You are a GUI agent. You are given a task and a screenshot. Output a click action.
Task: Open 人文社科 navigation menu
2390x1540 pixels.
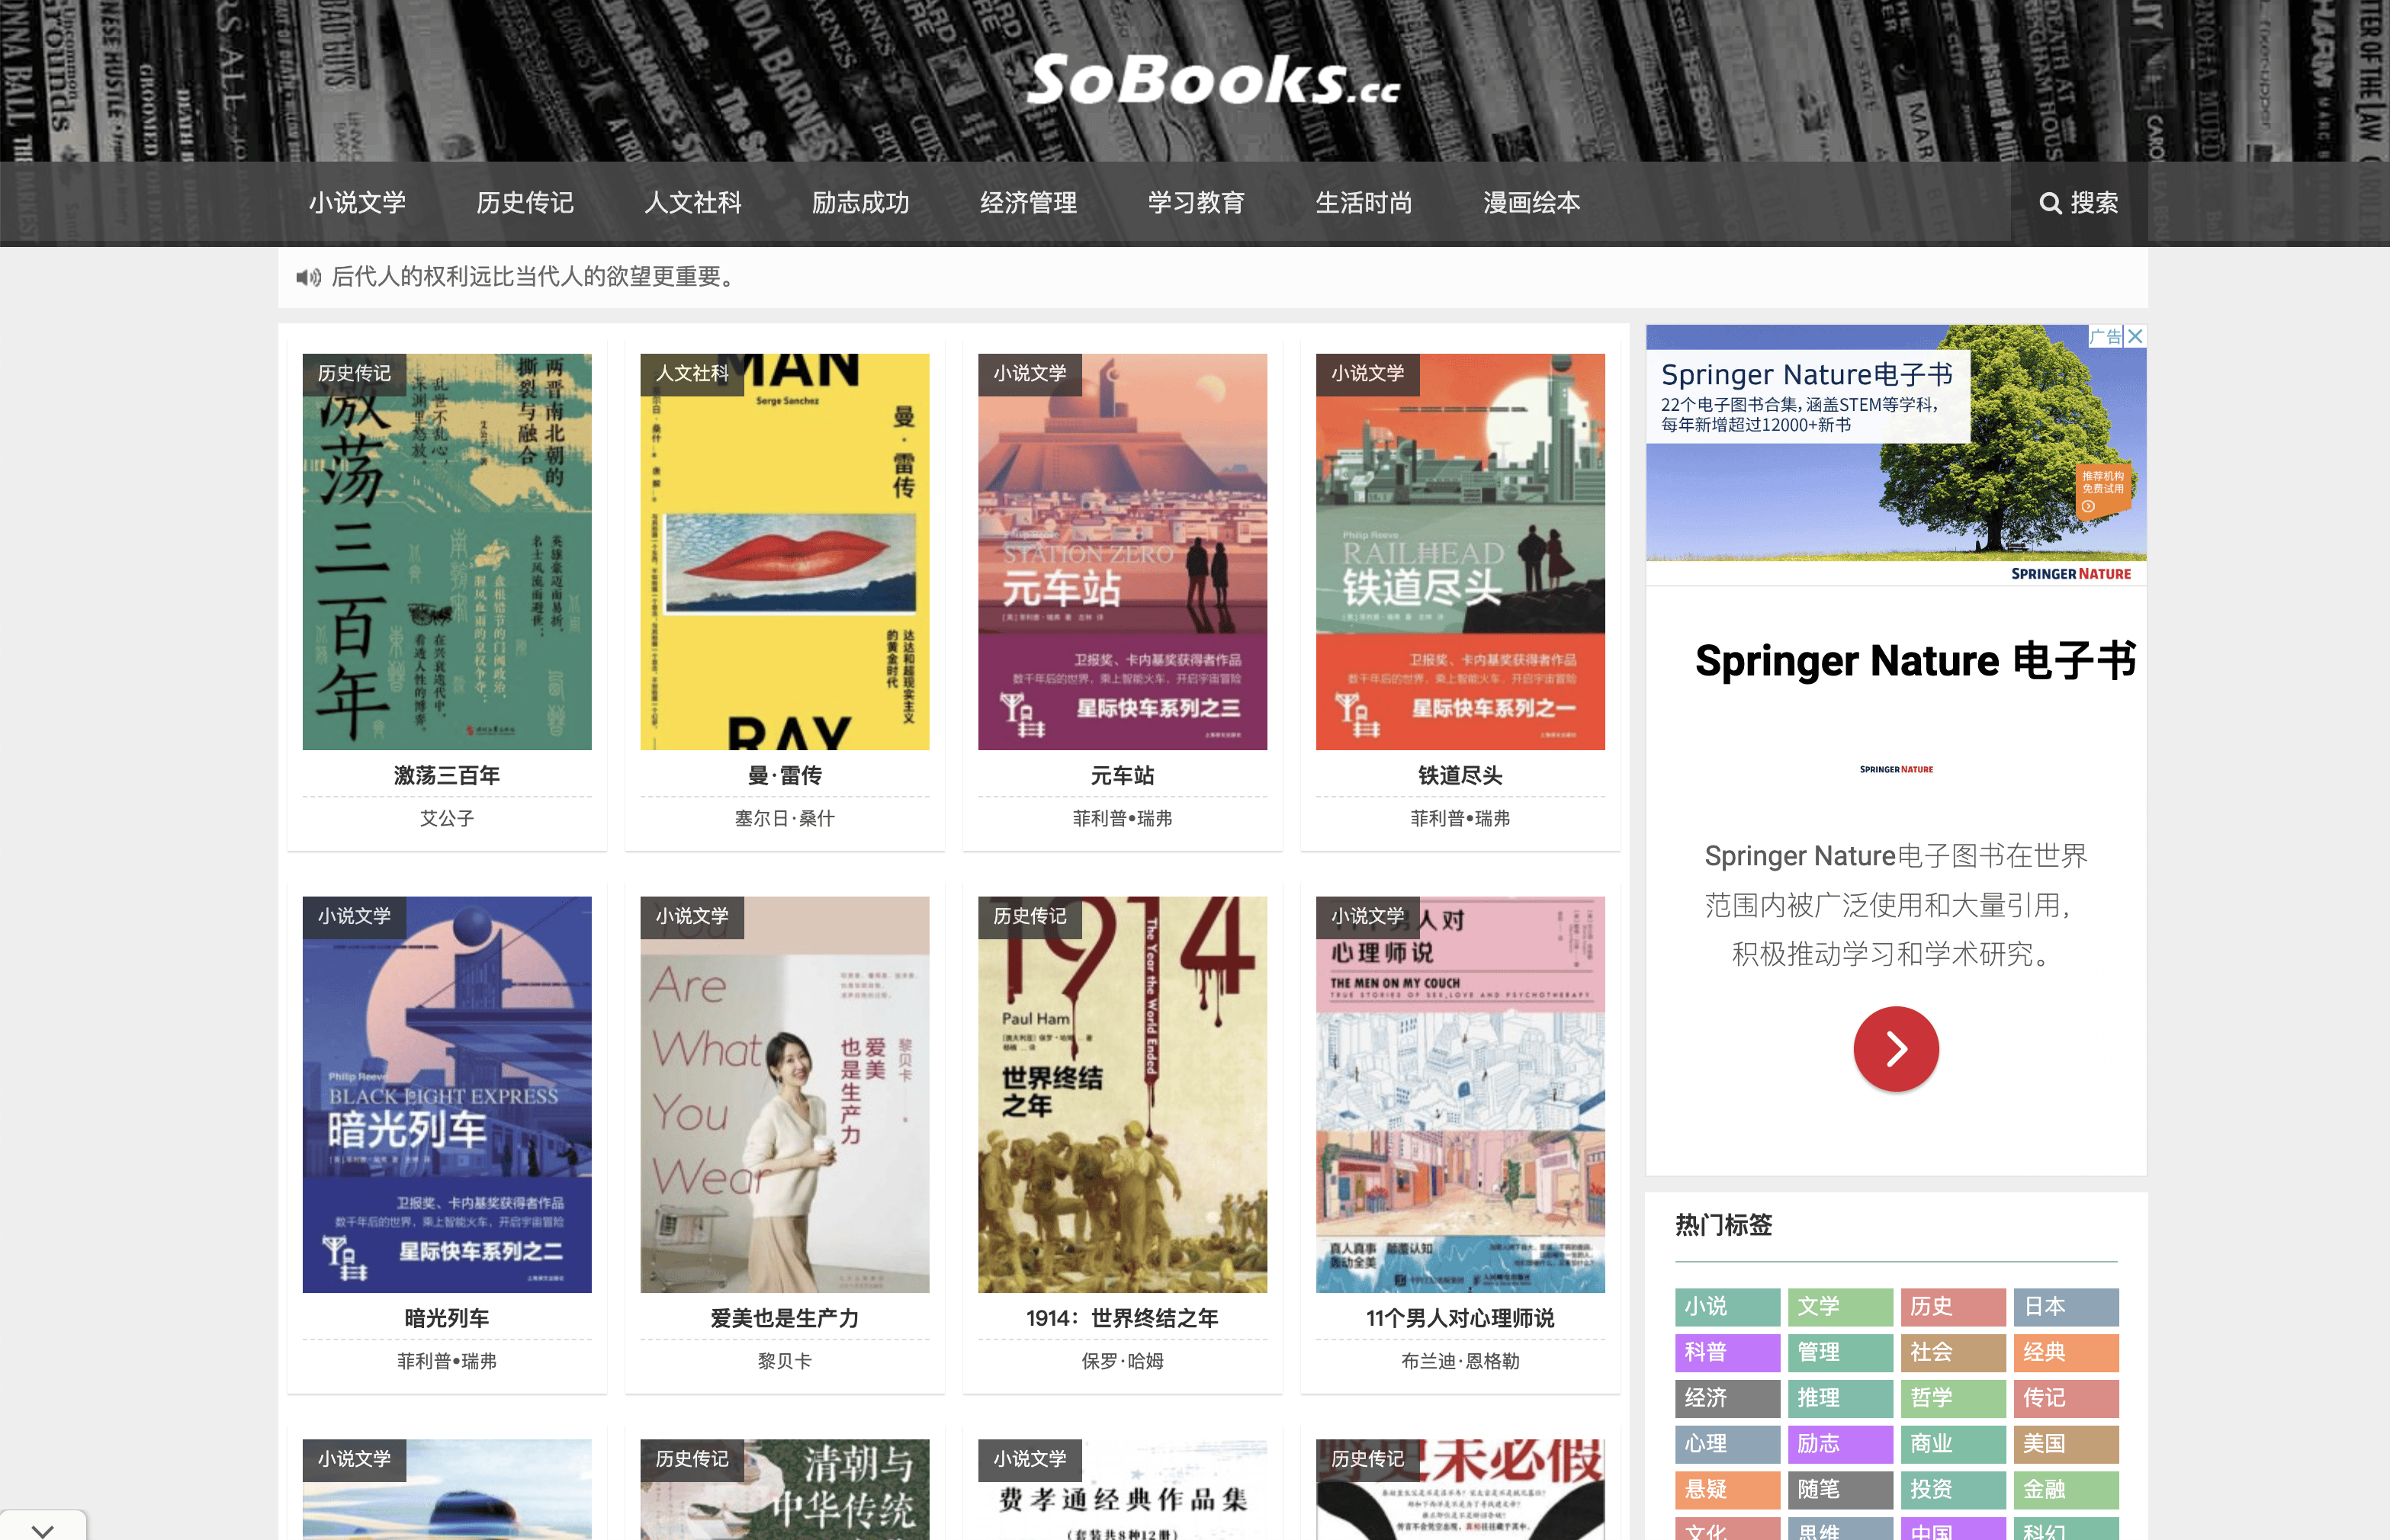point(693,203)
